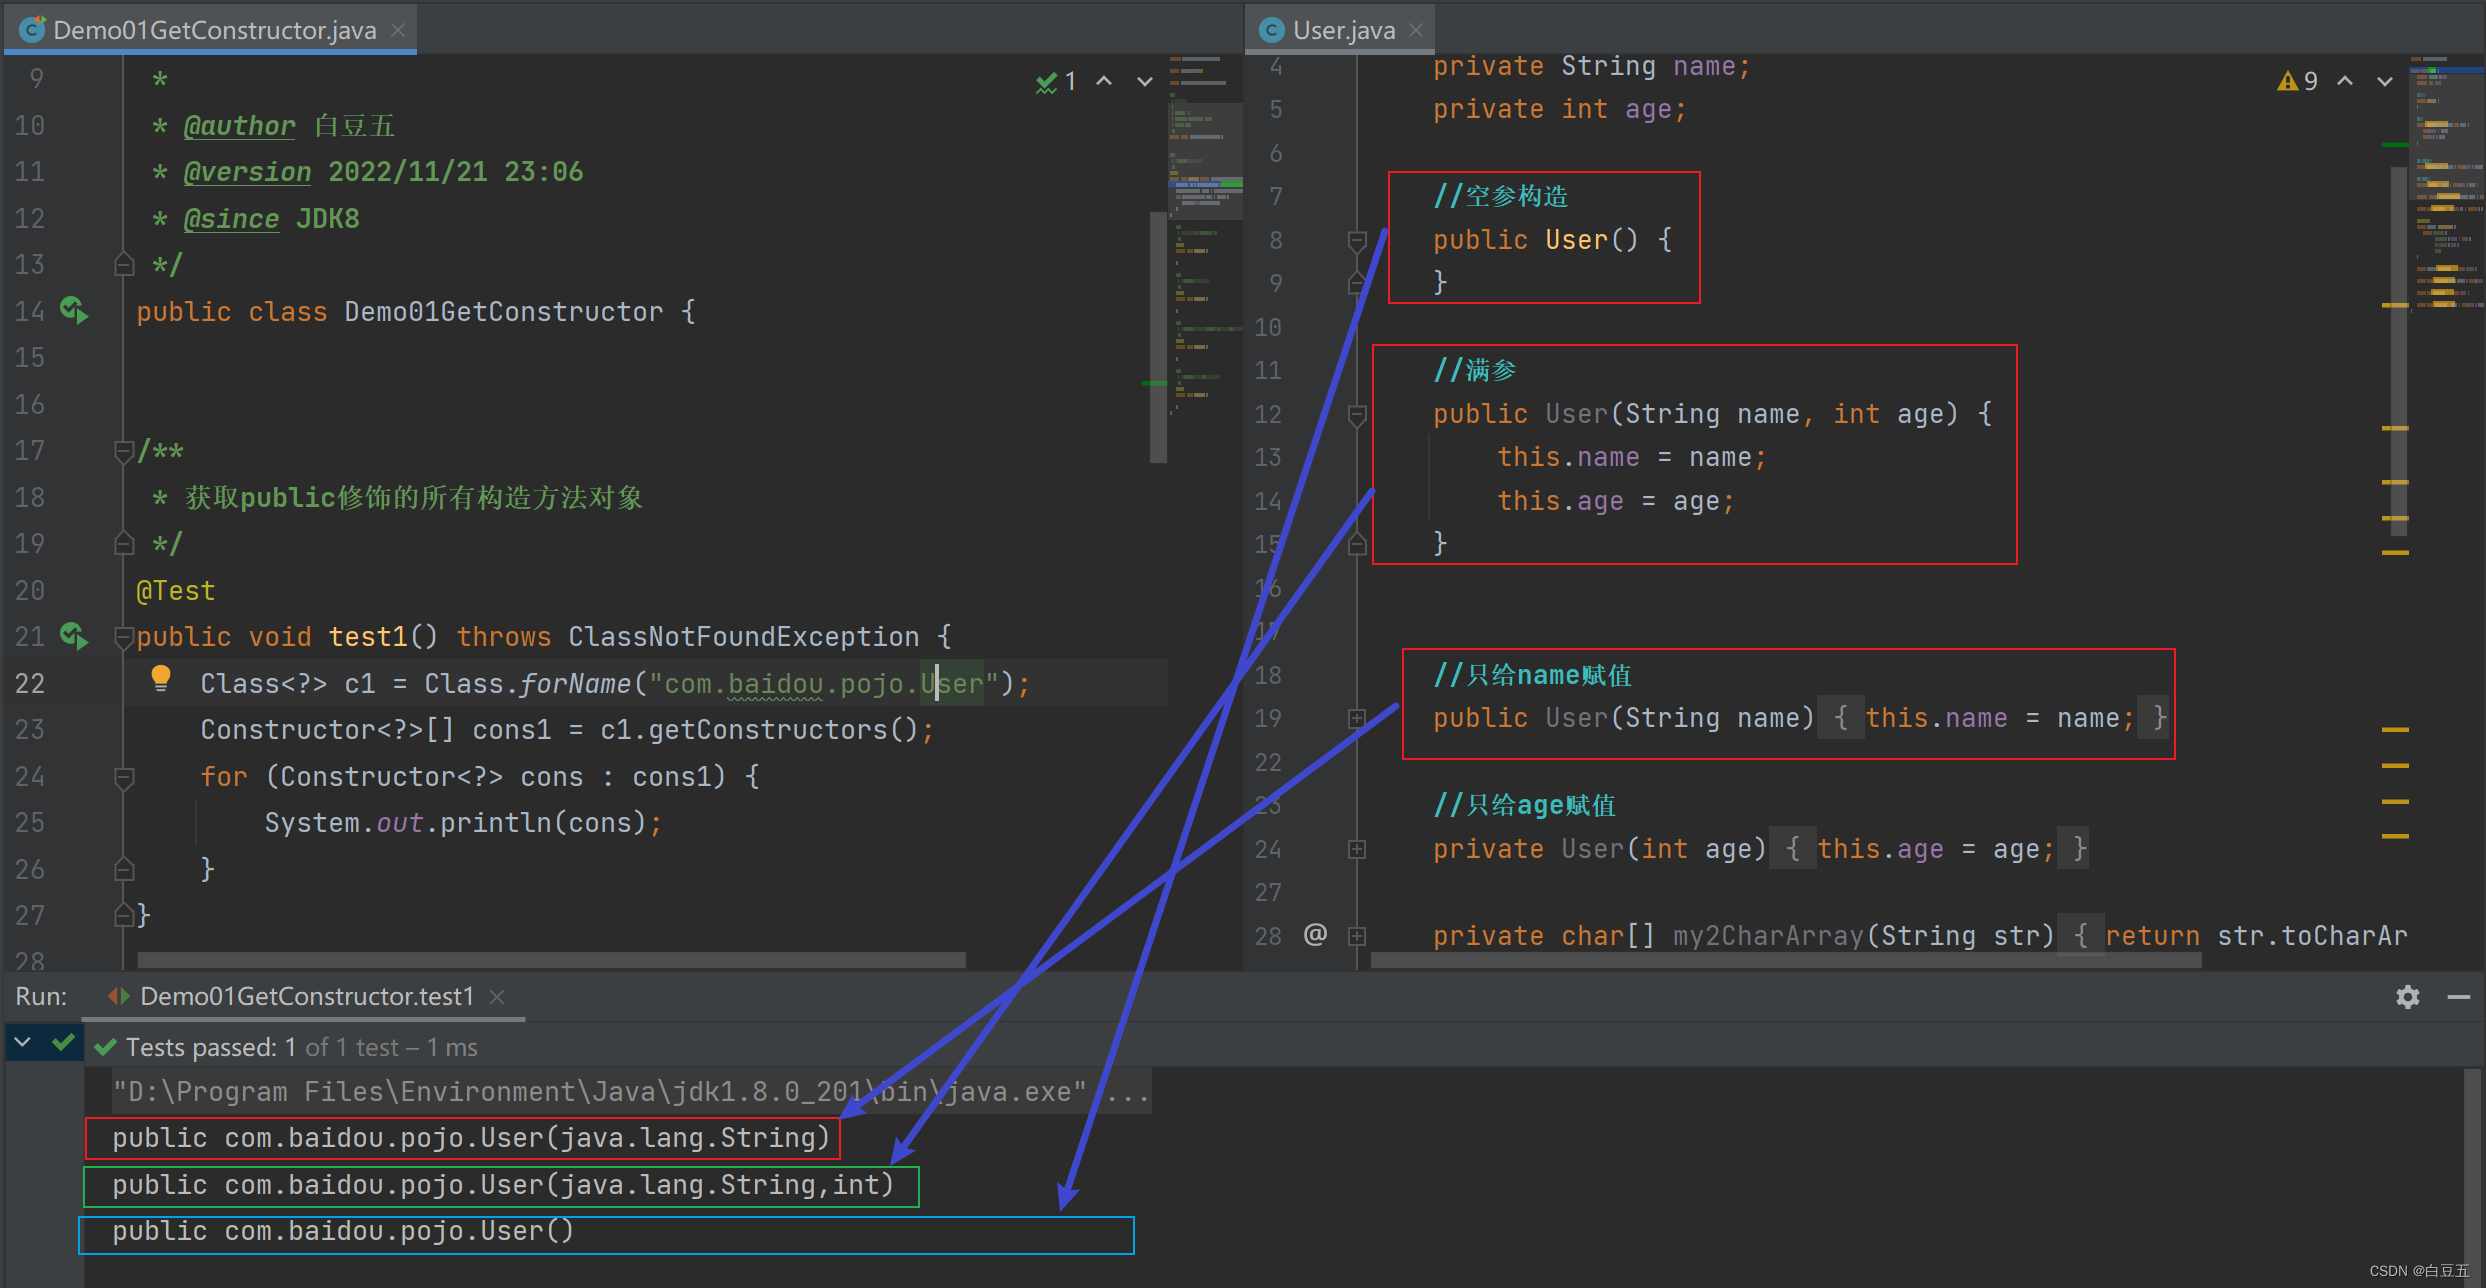Click the horizontal scrollbar of User.java editor
Image resolution: width=2486 pixels, height=1288 pixels.
point(1785,959)
